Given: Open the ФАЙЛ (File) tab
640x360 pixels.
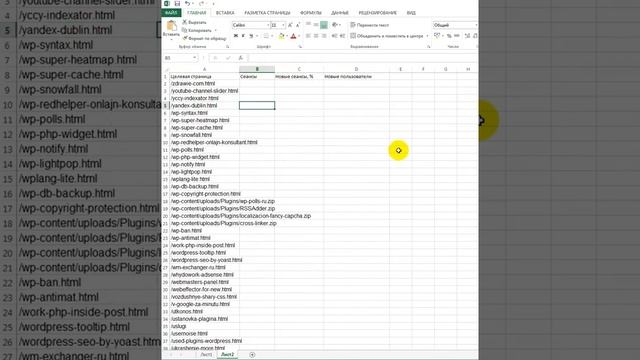Looking at the screenshot, I should (x=171, y=13).
